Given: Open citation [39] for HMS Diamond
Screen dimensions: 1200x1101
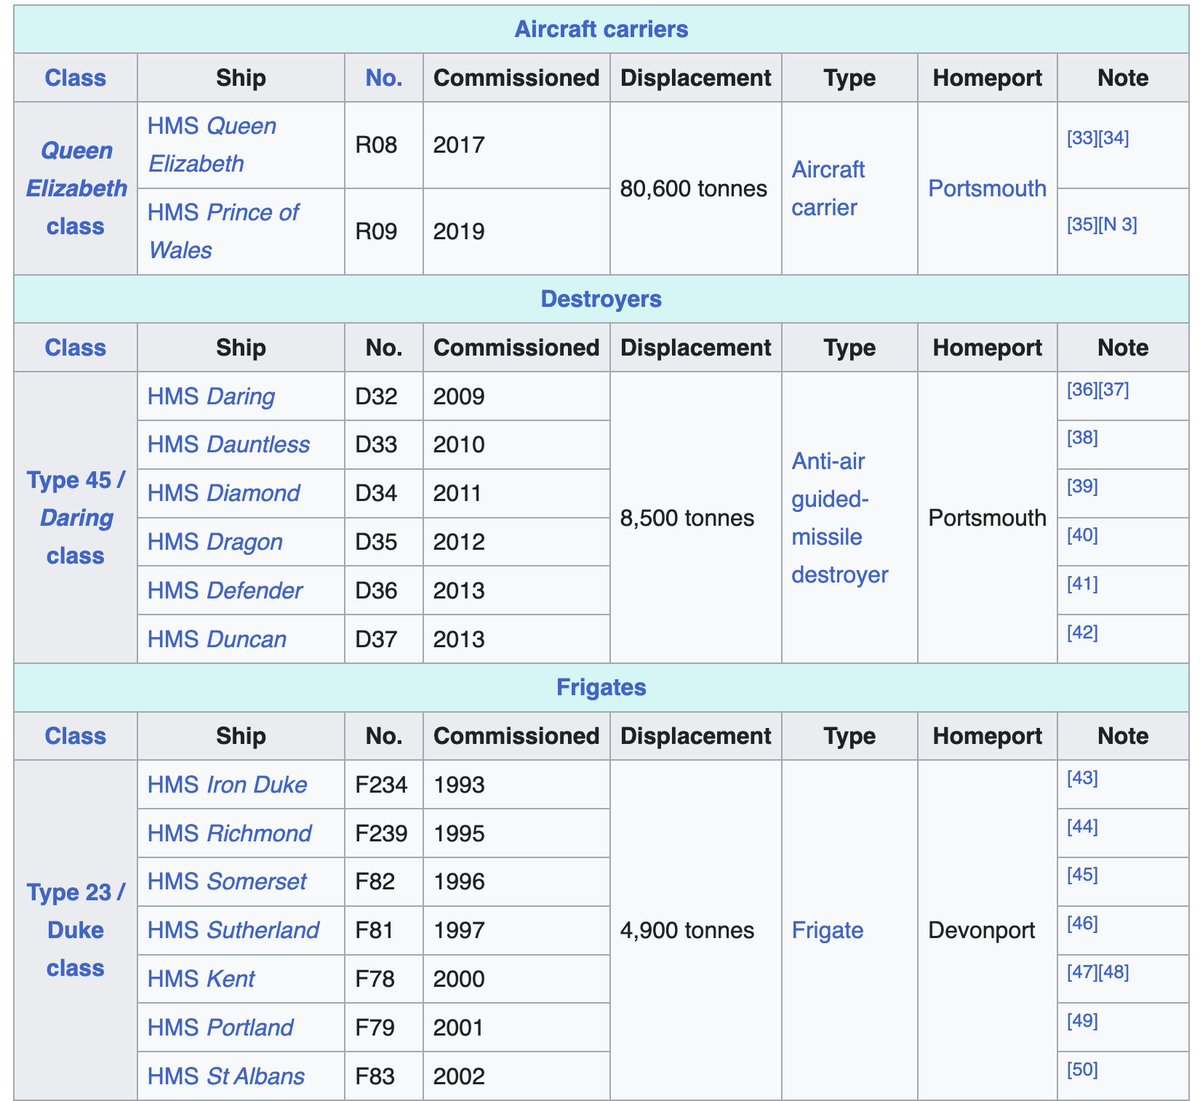Looking at the screenshot, I should click(1082, 486).
